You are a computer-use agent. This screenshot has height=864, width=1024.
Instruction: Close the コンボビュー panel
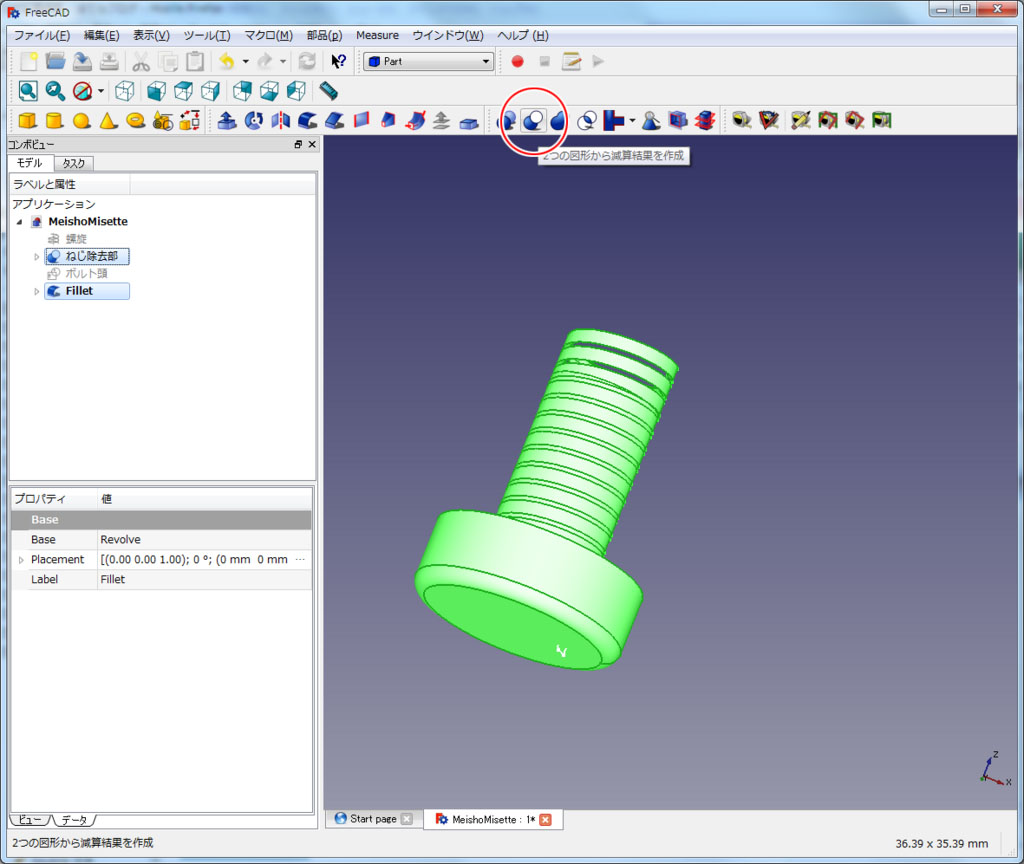pos(312,144)
